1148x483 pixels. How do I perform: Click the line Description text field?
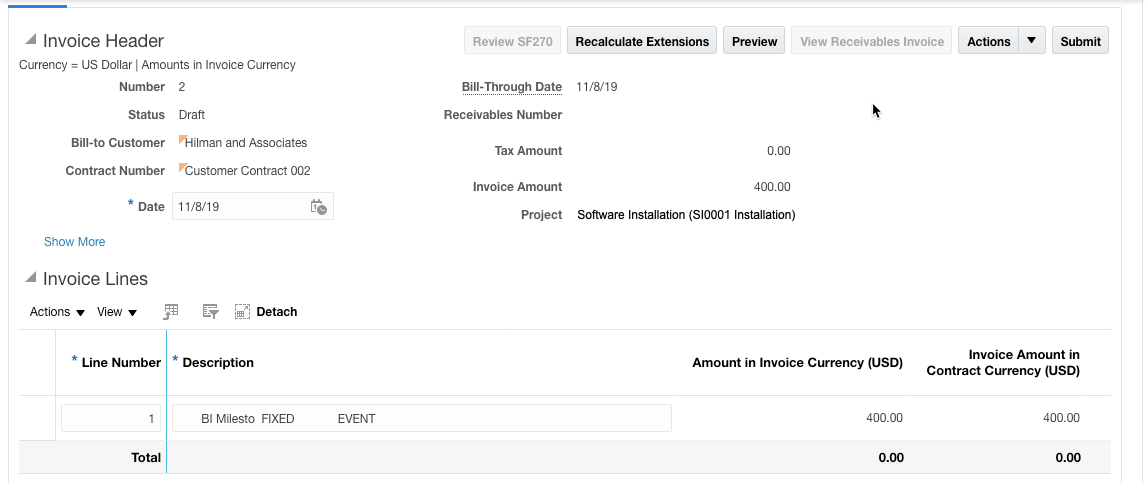421,418
